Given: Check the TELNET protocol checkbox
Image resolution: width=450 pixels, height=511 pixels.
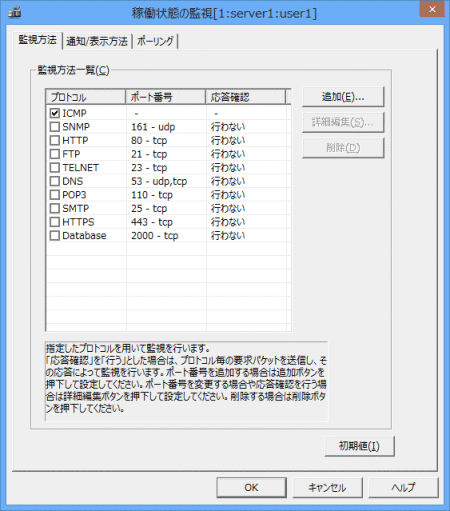Looking at the screenshot, I should 55,167.
